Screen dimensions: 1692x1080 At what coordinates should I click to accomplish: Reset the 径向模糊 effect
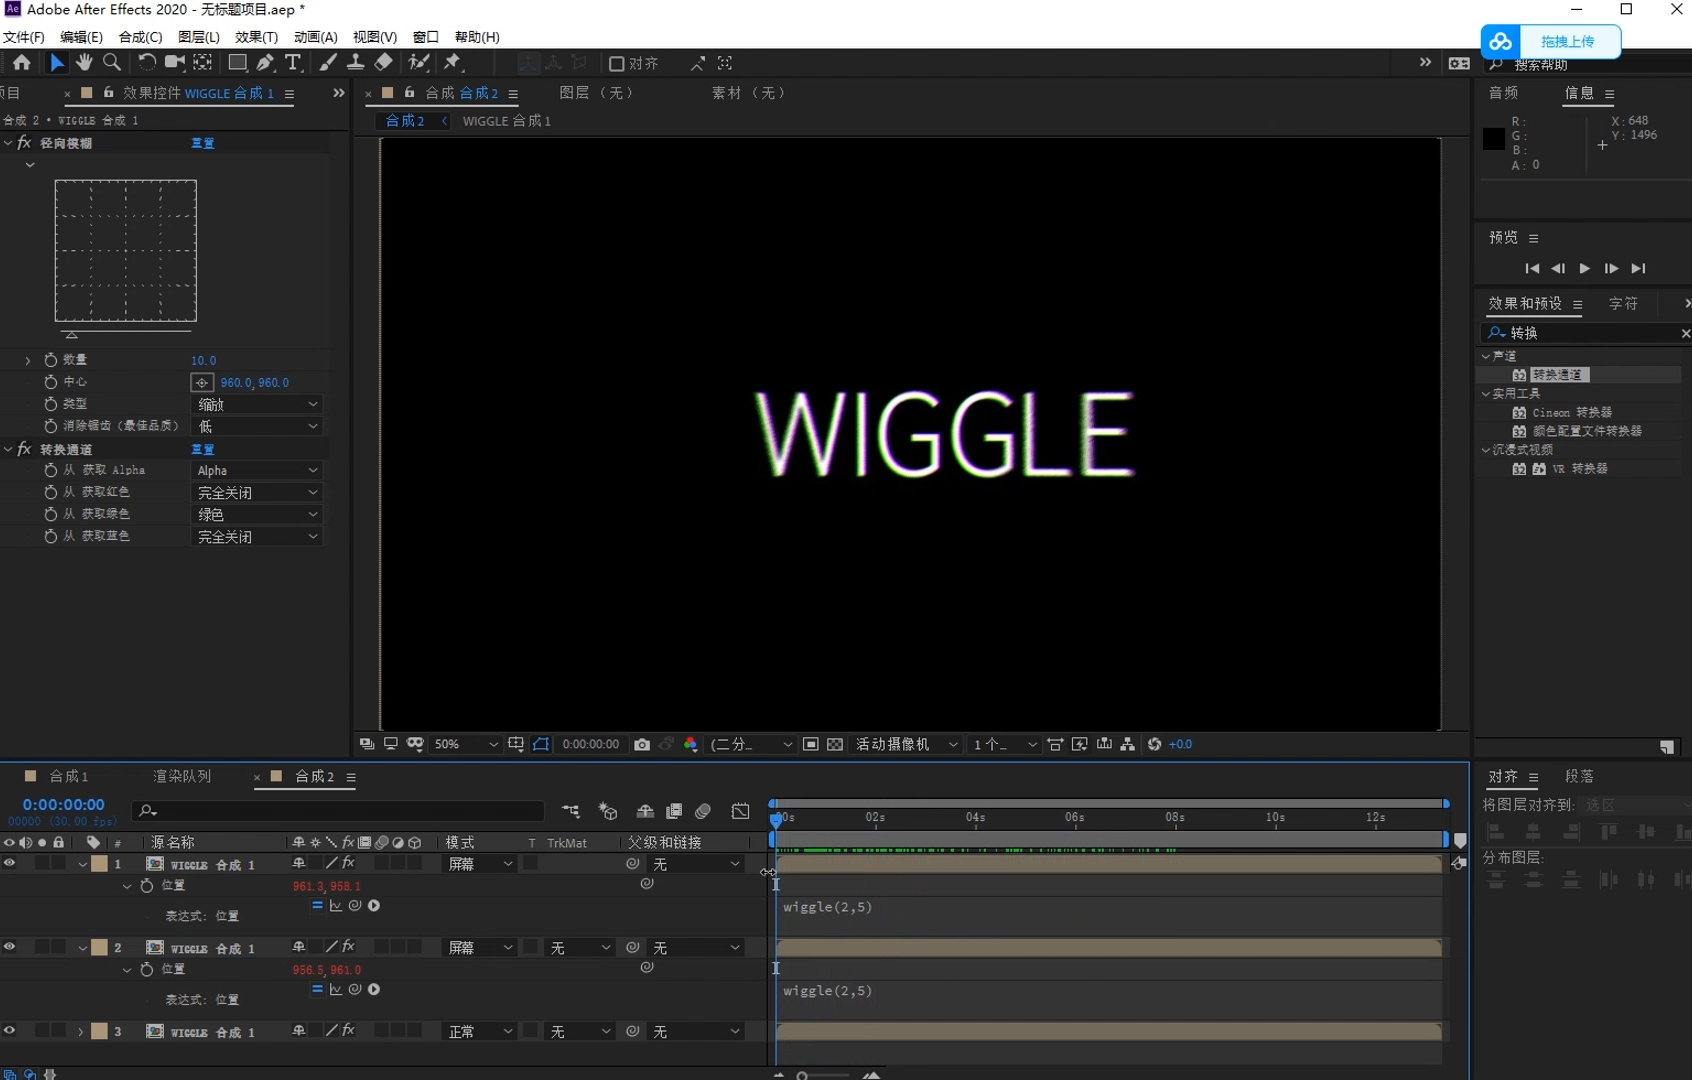coord(202,143)
